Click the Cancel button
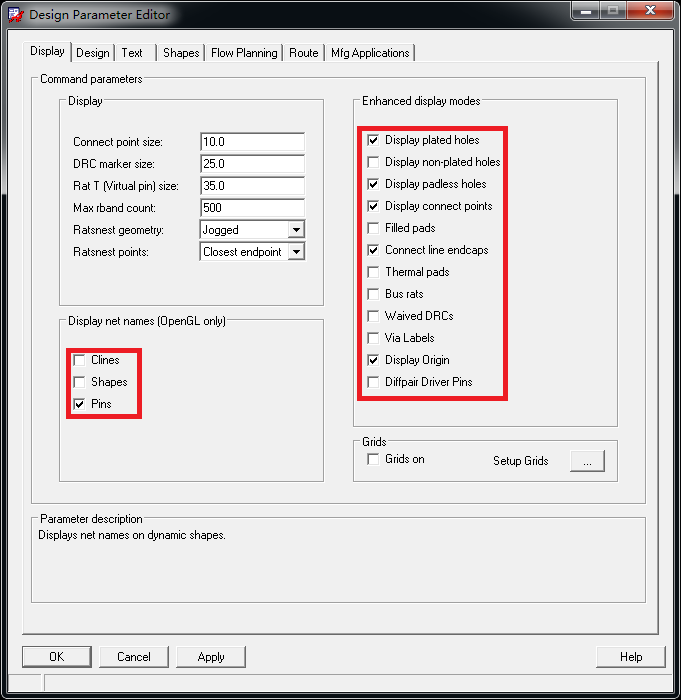The width and height of the screenshot is (681, 700). coord(134,657)
